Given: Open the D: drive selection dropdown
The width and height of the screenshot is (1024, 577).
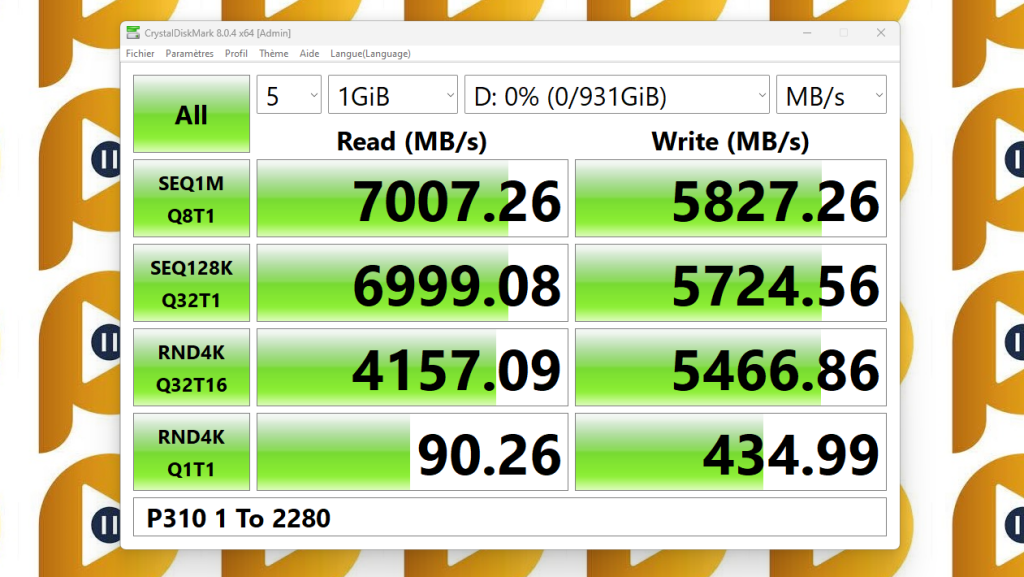Looking at the screenshot, I should pyautogui.click(x=616, y=95).
